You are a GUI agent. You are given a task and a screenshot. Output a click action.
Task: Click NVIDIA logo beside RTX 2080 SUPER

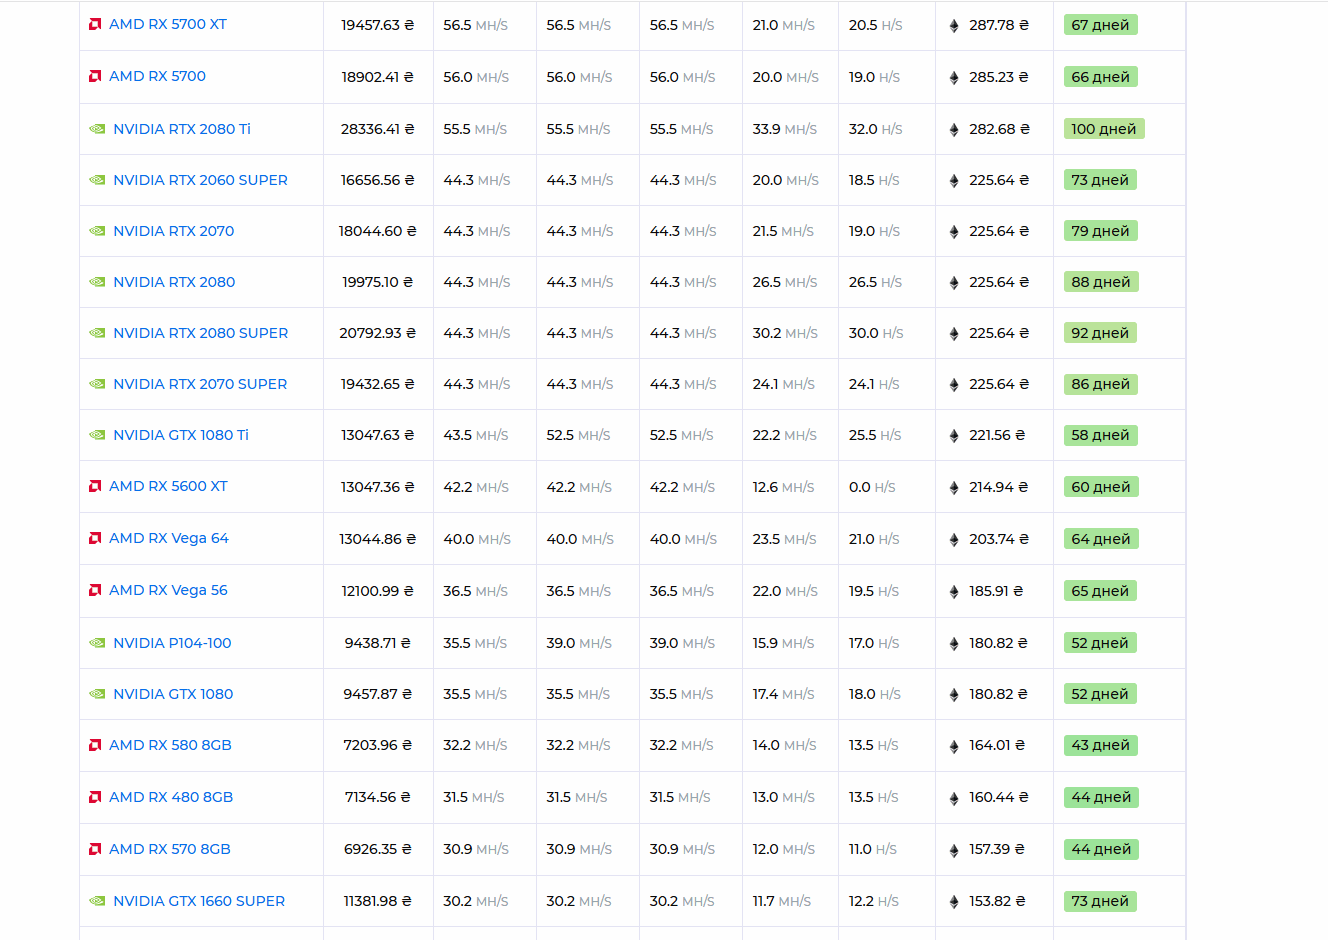pyautogui.click(x=97, y=333)
